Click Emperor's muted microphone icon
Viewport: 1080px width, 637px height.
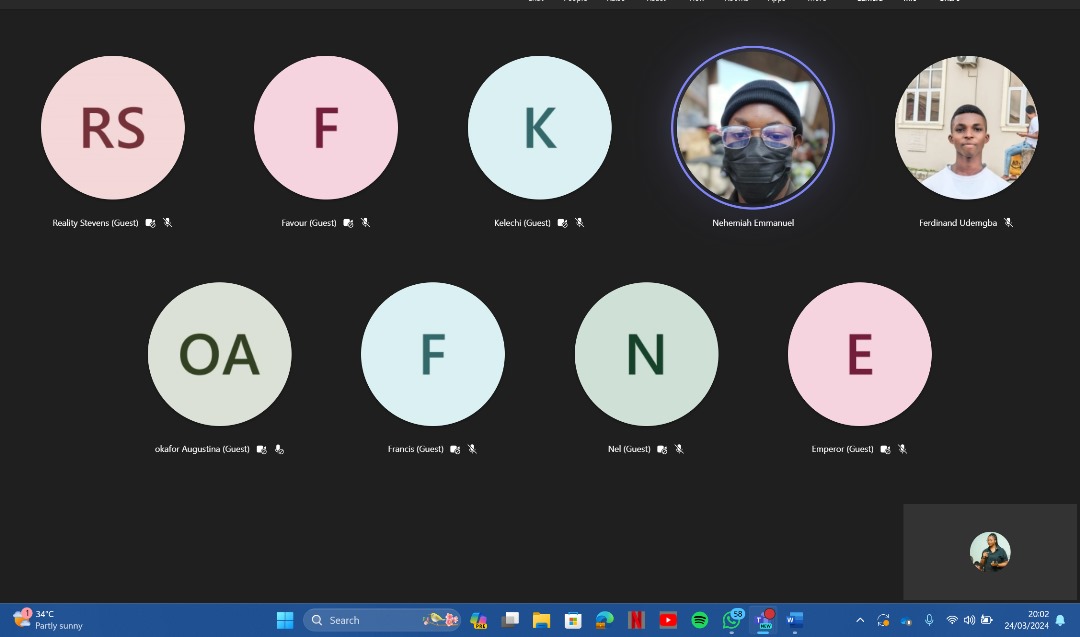point(902,449)
